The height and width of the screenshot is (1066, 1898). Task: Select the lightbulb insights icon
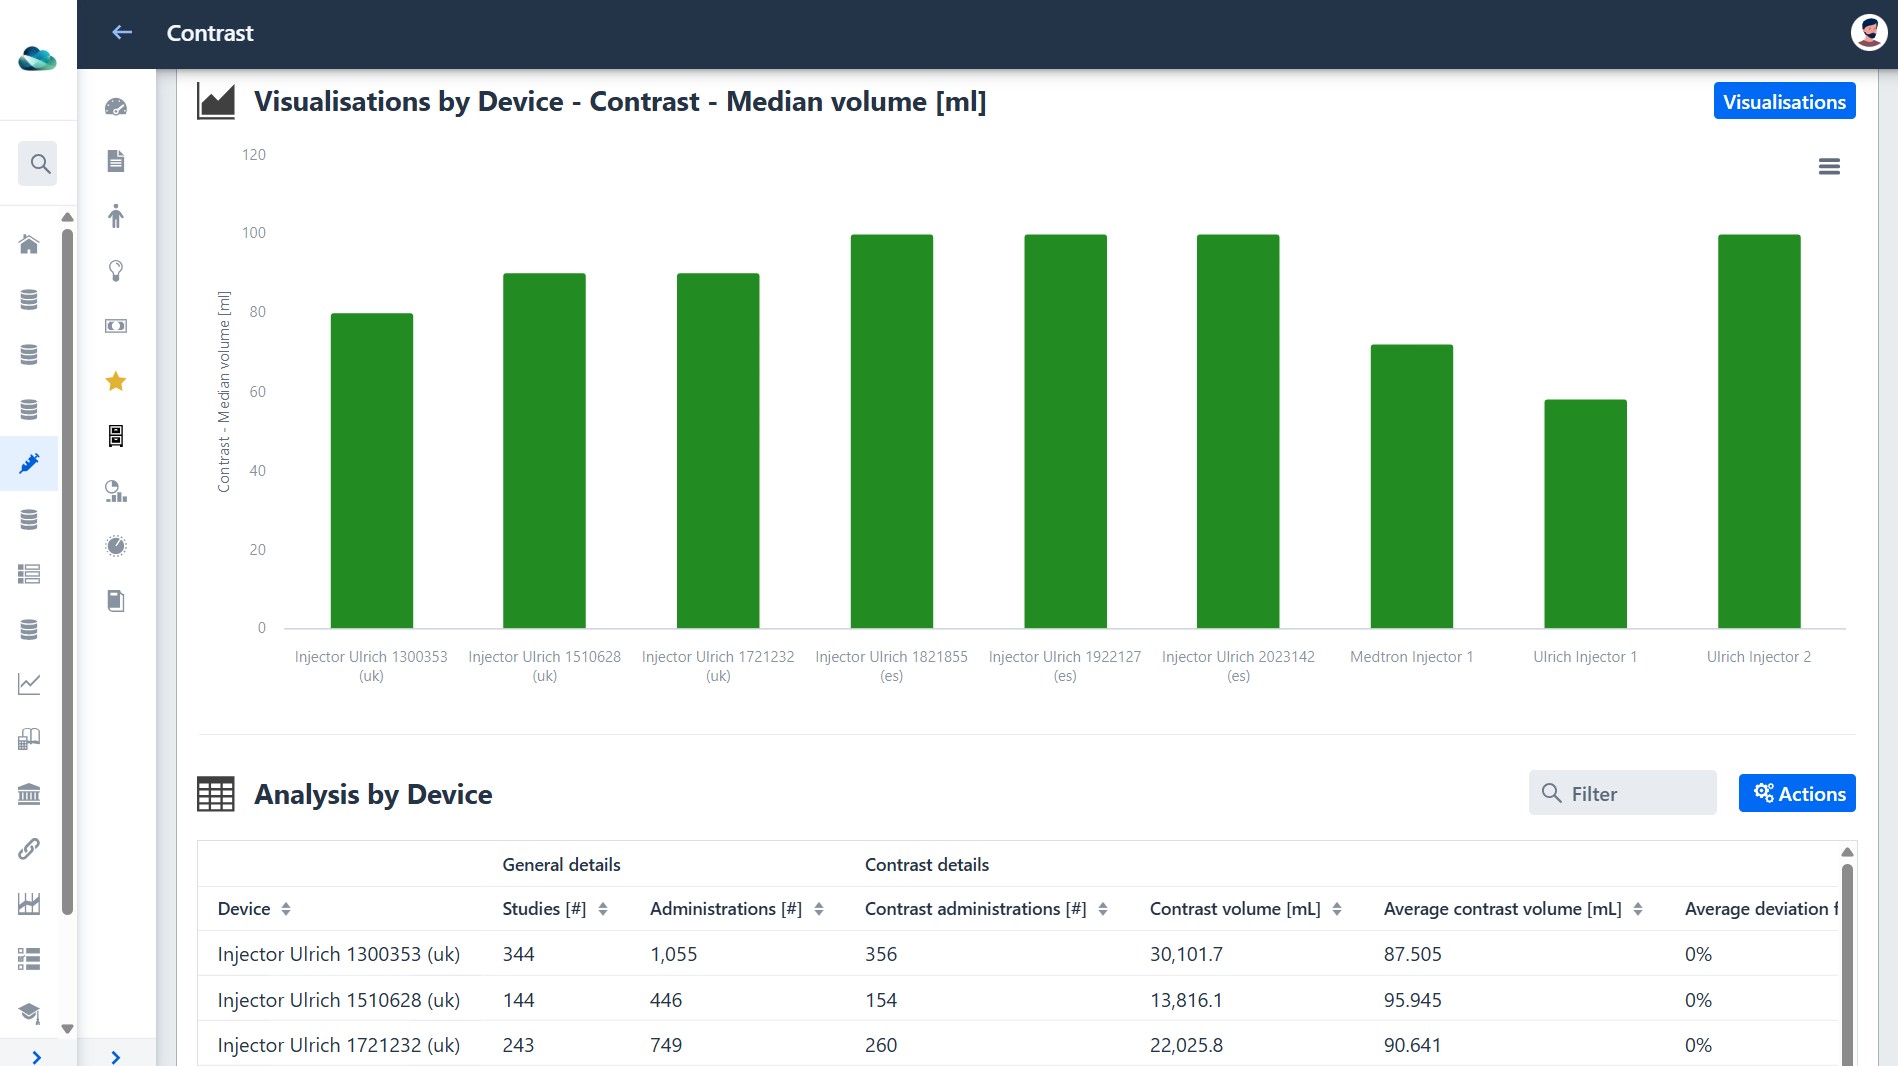click(116, 271)
